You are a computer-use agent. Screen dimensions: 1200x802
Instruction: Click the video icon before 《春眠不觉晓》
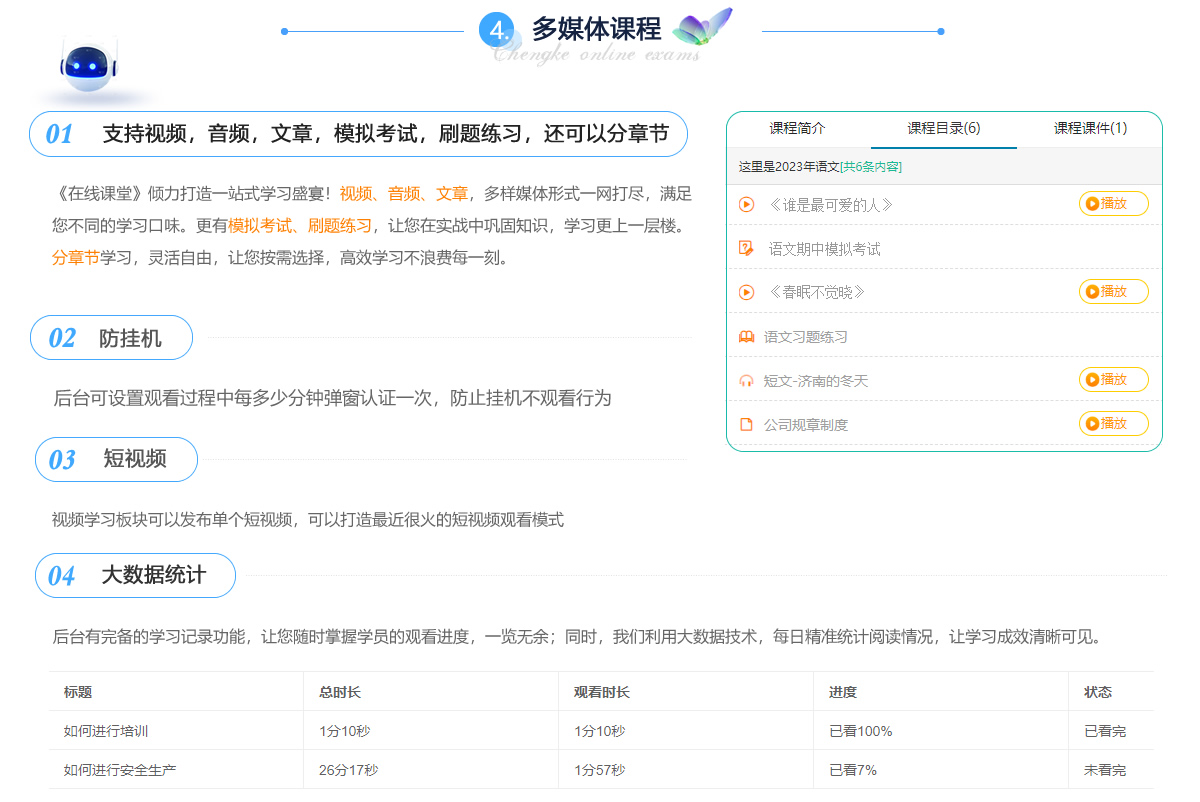pos(746,293)
